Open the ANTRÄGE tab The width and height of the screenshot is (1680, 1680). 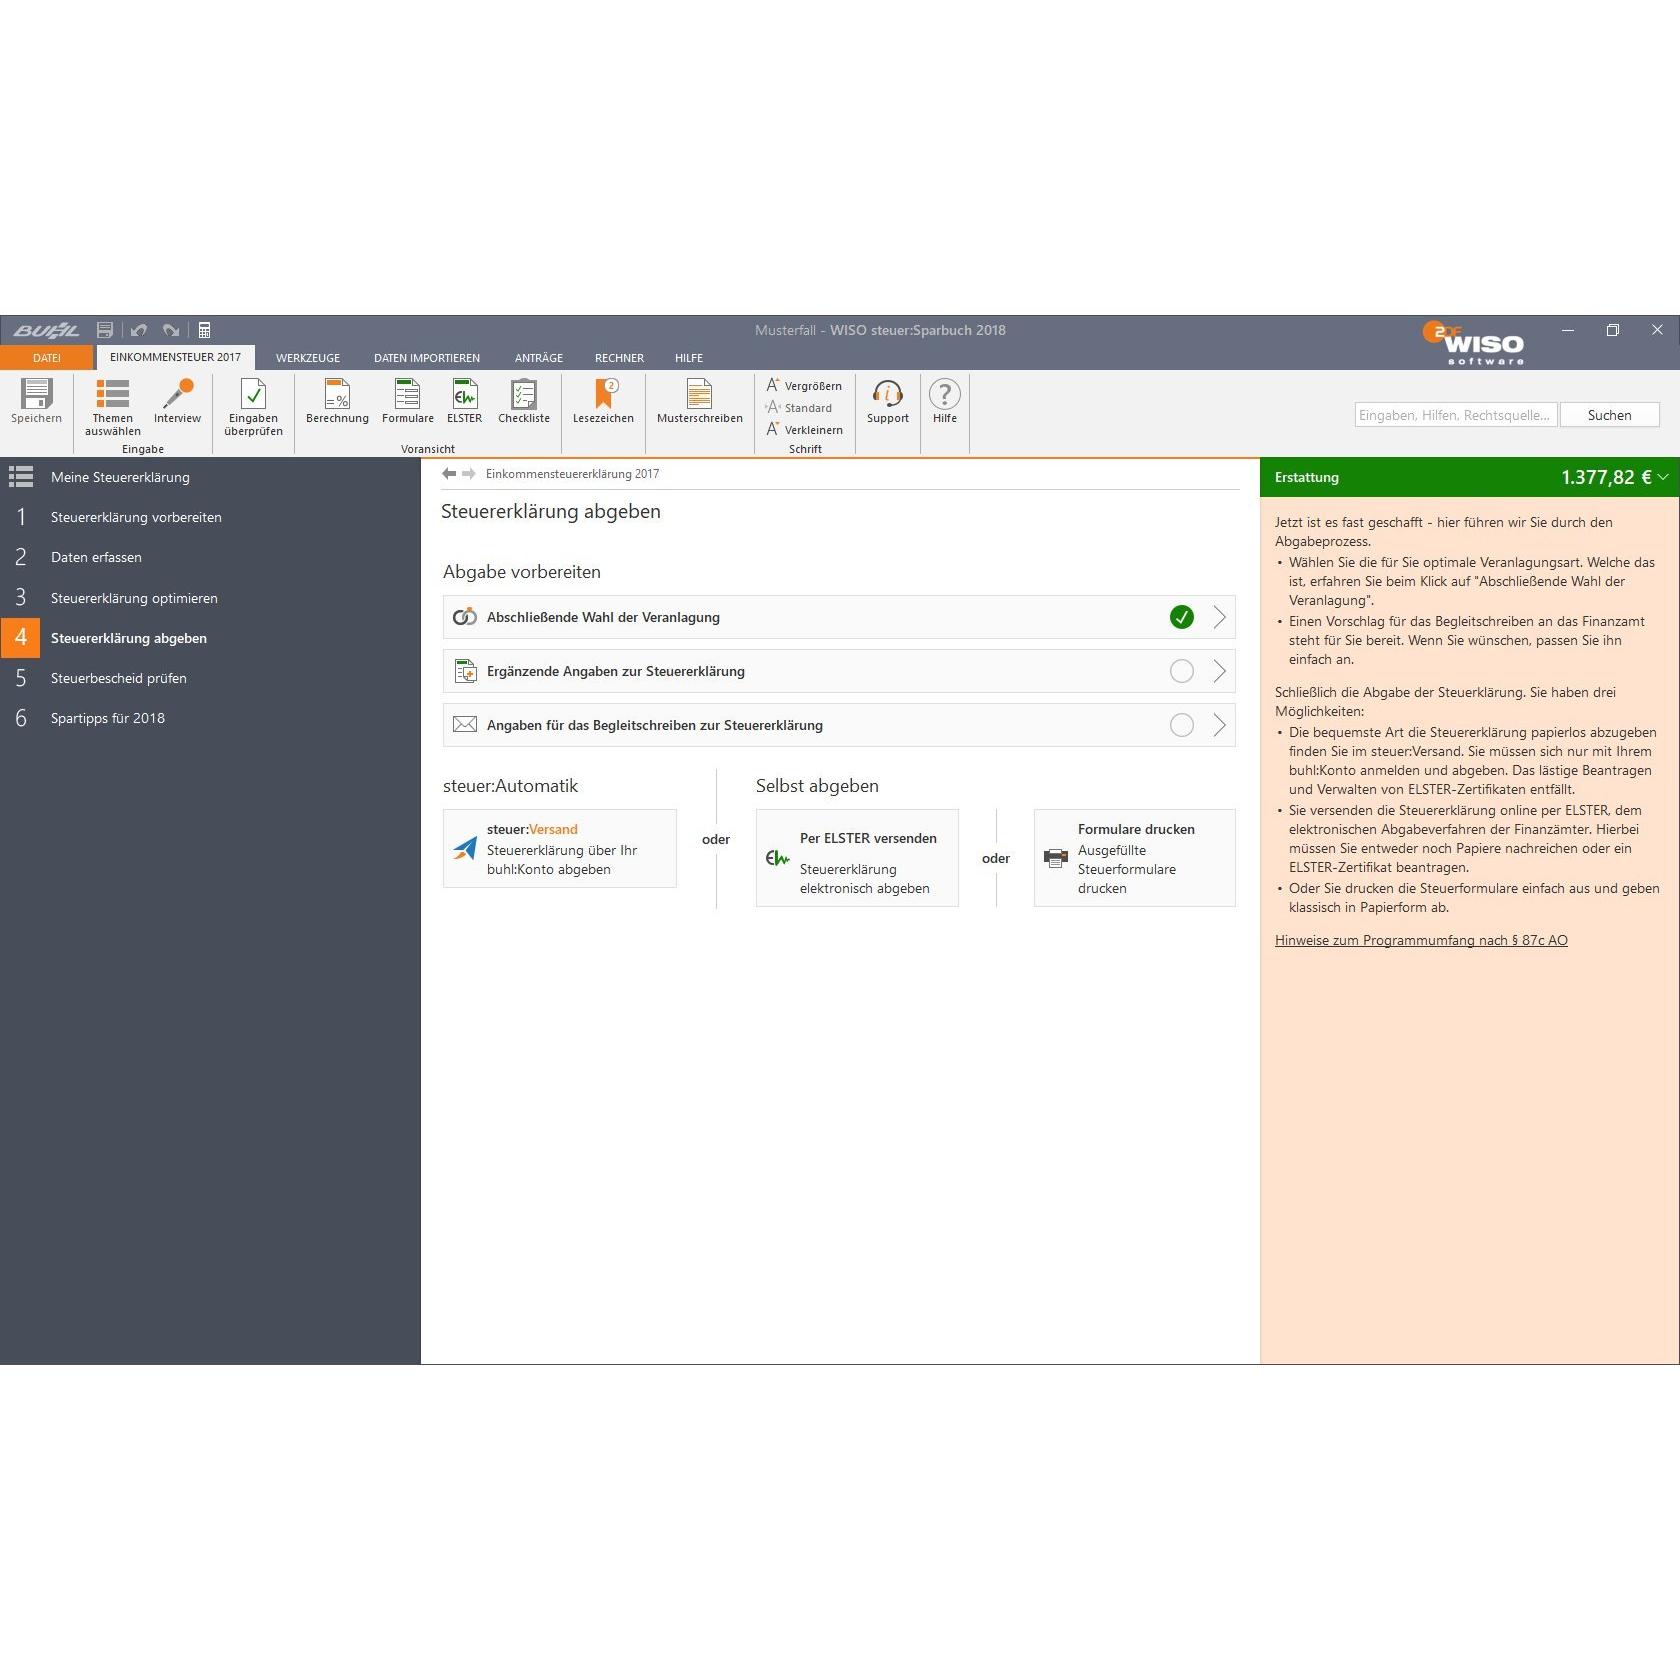[x=539, y=357]
